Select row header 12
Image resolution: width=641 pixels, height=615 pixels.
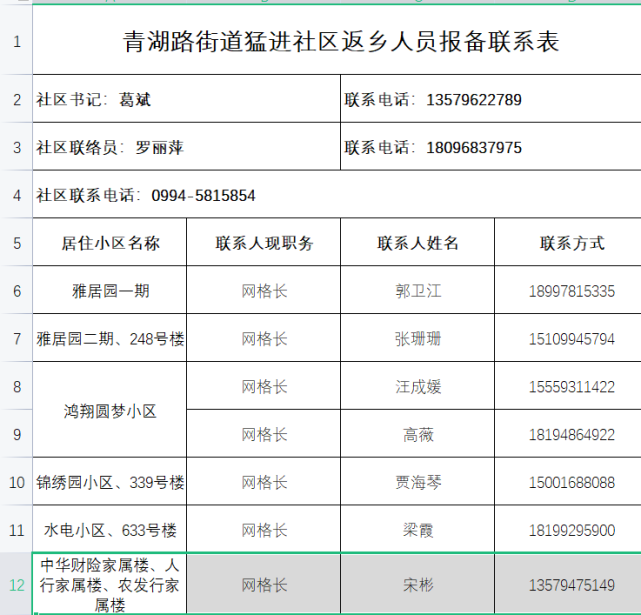(x=16, y=584)
